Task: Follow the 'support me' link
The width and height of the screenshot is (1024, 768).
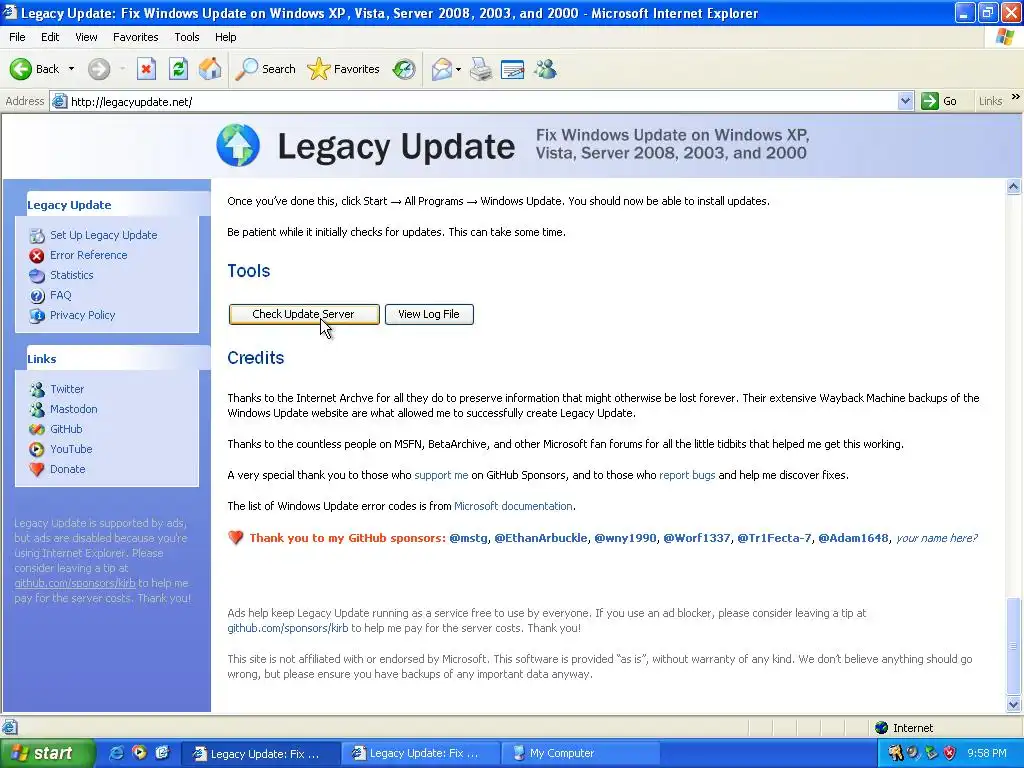Action: pos(441,475)
